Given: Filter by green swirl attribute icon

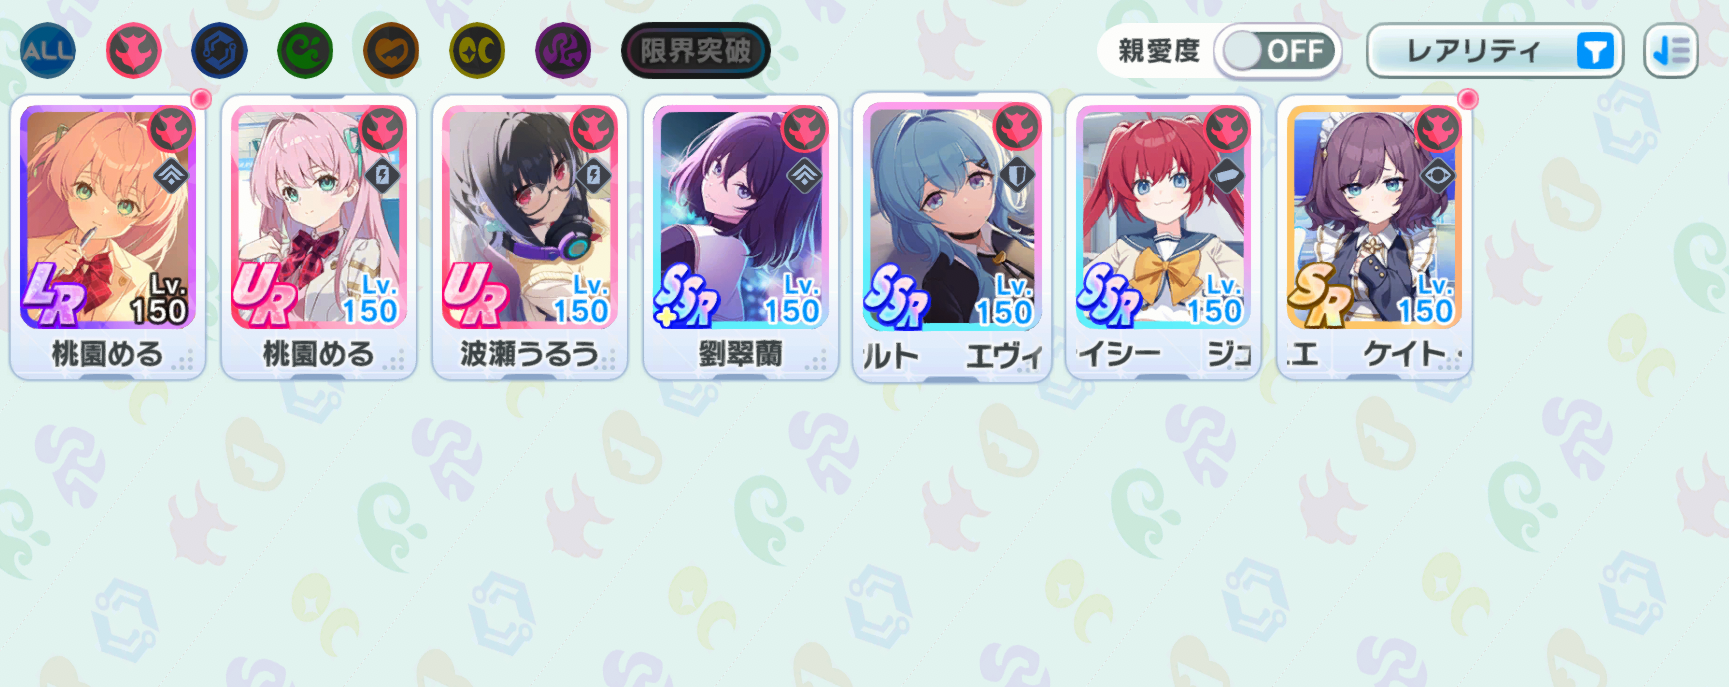Looking at the screenshot, I should tap(305, 50).
